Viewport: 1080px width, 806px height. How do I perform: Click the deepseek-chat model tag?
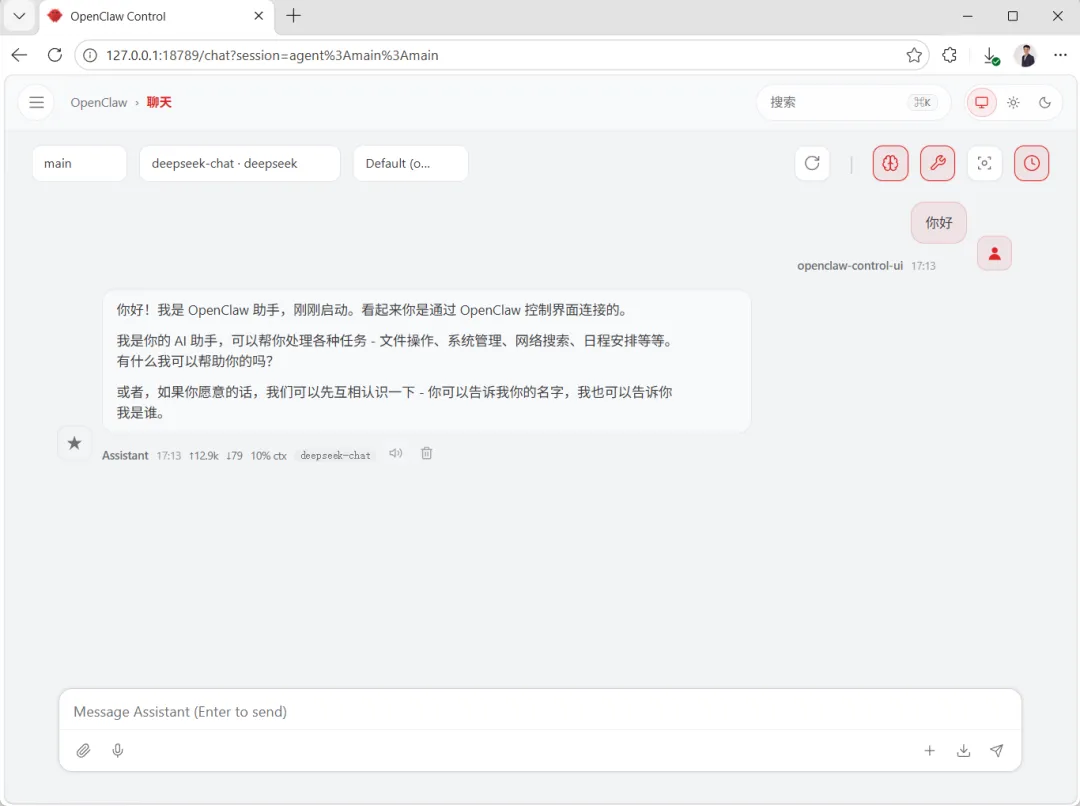[335, 455]
